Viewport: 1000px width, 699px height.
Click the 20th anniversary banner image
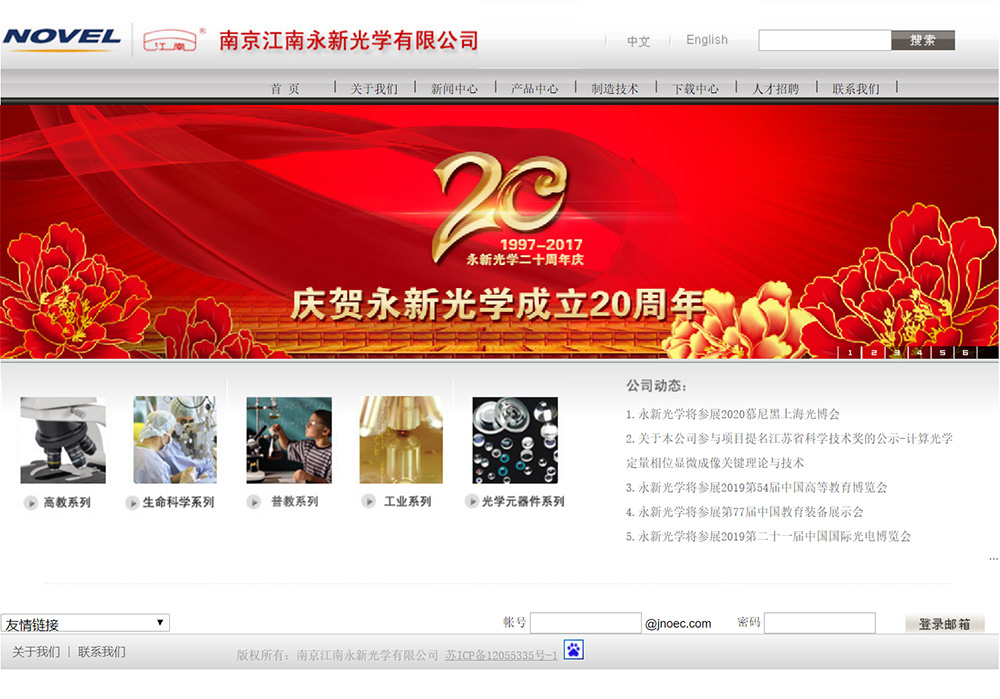point(499,231)
